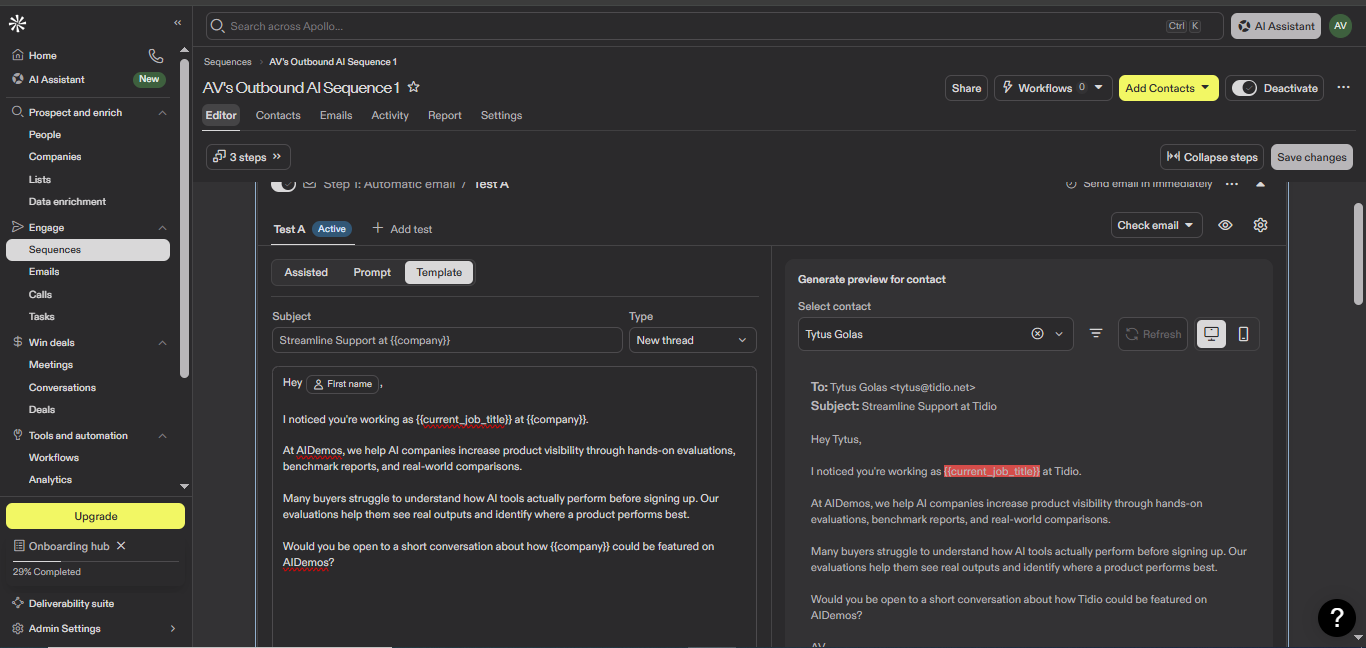Collapse Step 1 with the up arrow

[x=1260, y=184]
